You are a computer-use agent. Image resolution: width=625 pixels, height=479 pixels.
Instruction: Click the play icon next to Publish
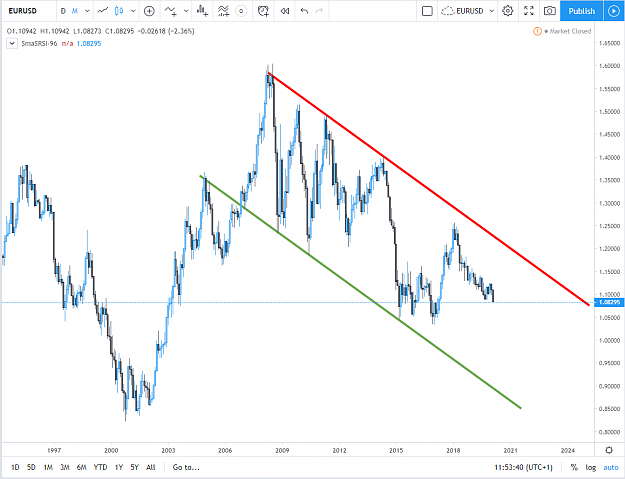pos(614,11)
